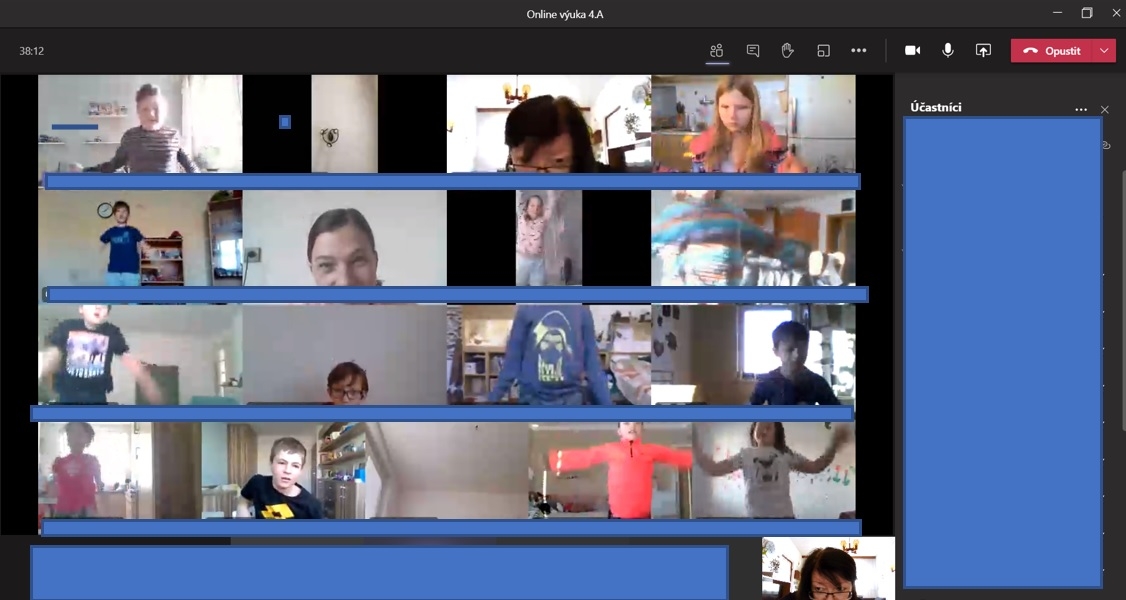Select video of boy in black yellow shirt
This screenshot has height=600, width=1126.
pos(284,470)
